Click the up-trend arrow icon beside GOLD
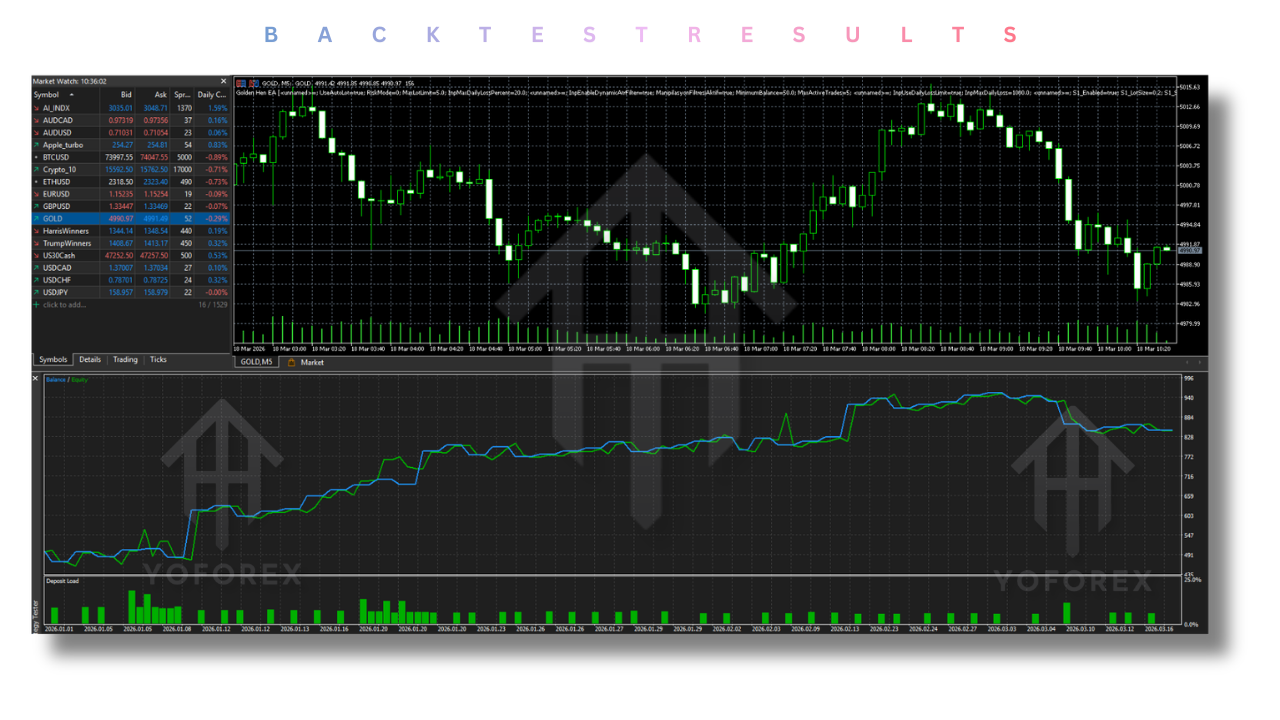This screenshot has height=720, width=1280. point(37,218)
